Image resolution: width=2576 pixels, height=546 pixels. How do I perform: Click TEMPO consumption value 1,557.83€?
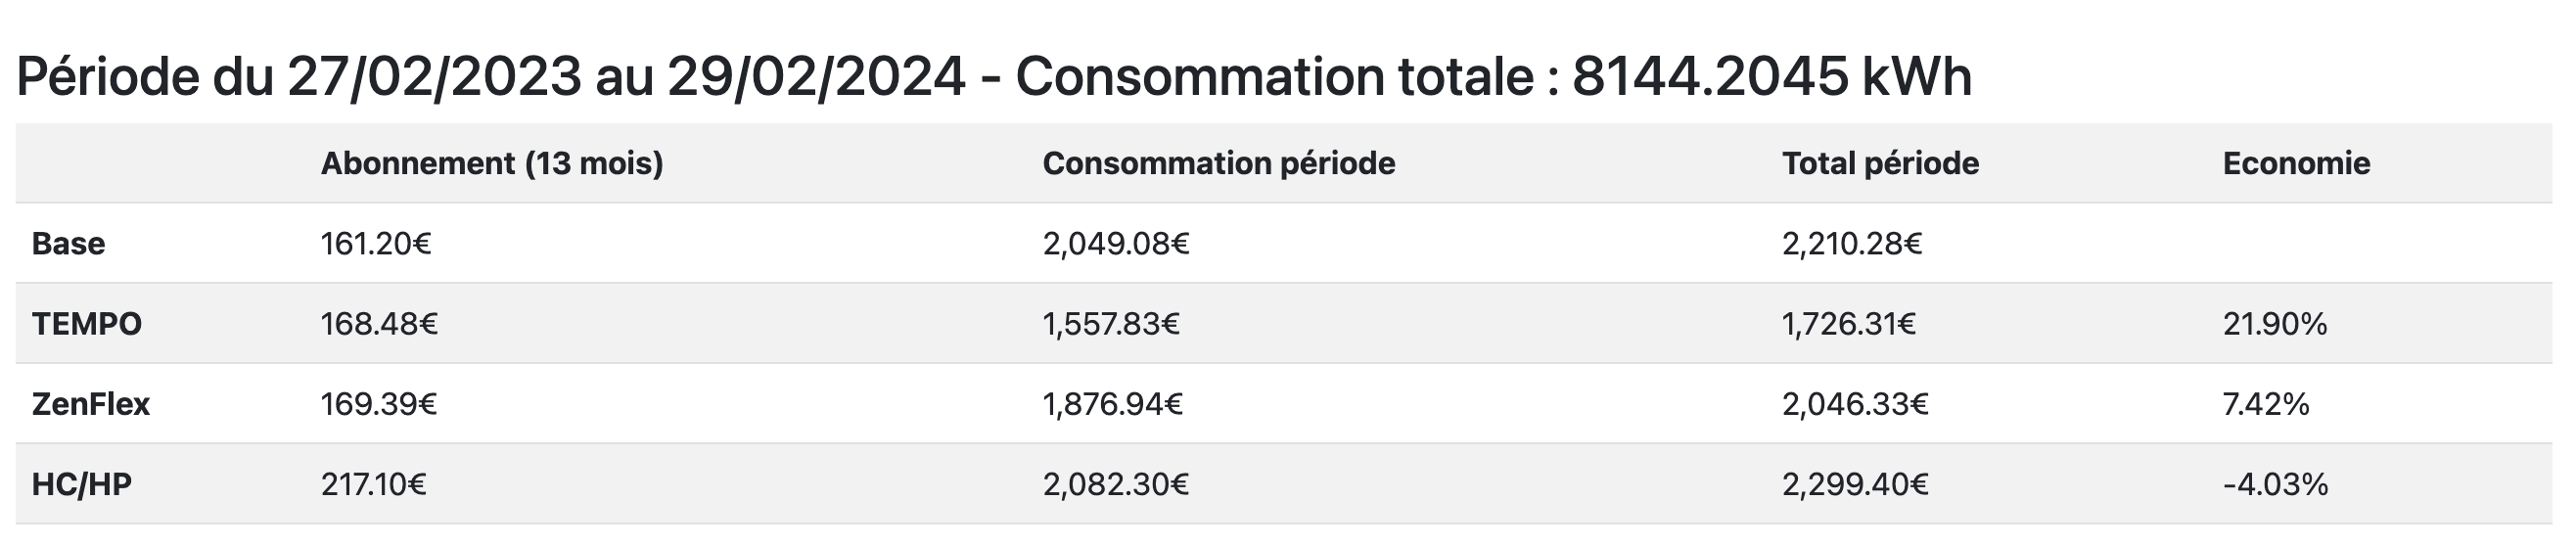click(x=1111, y=323)
